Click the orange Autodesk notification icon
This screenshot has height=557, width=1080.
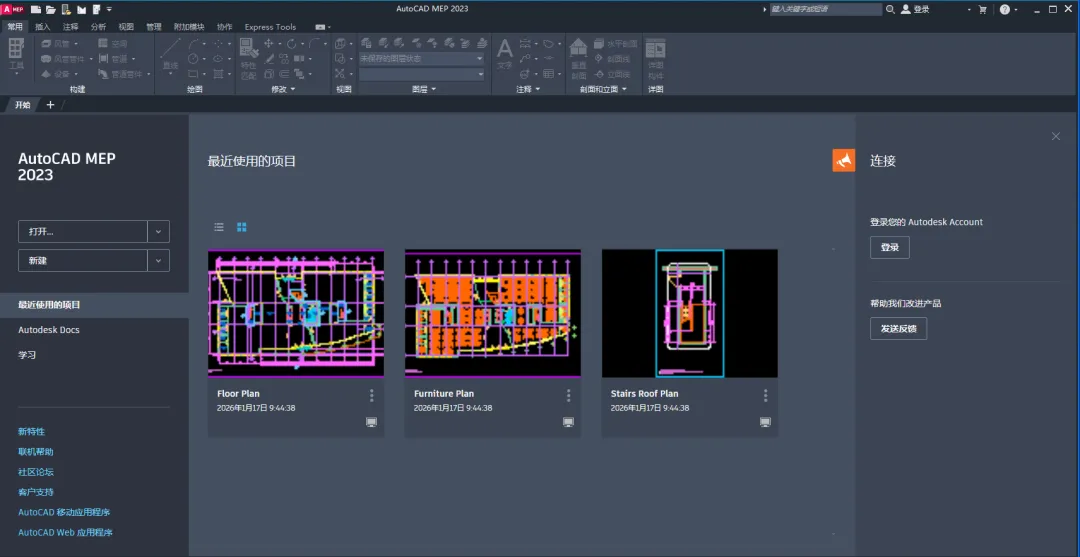coord(843,160)
